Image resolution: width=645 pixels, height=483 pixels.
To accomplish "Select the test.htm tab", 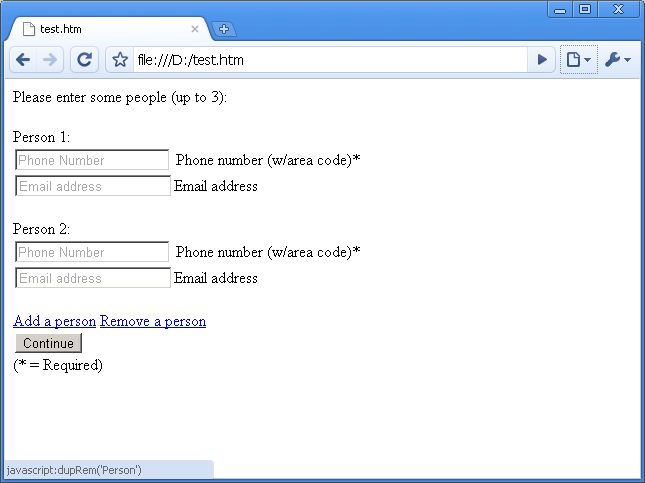I will 109,29.
